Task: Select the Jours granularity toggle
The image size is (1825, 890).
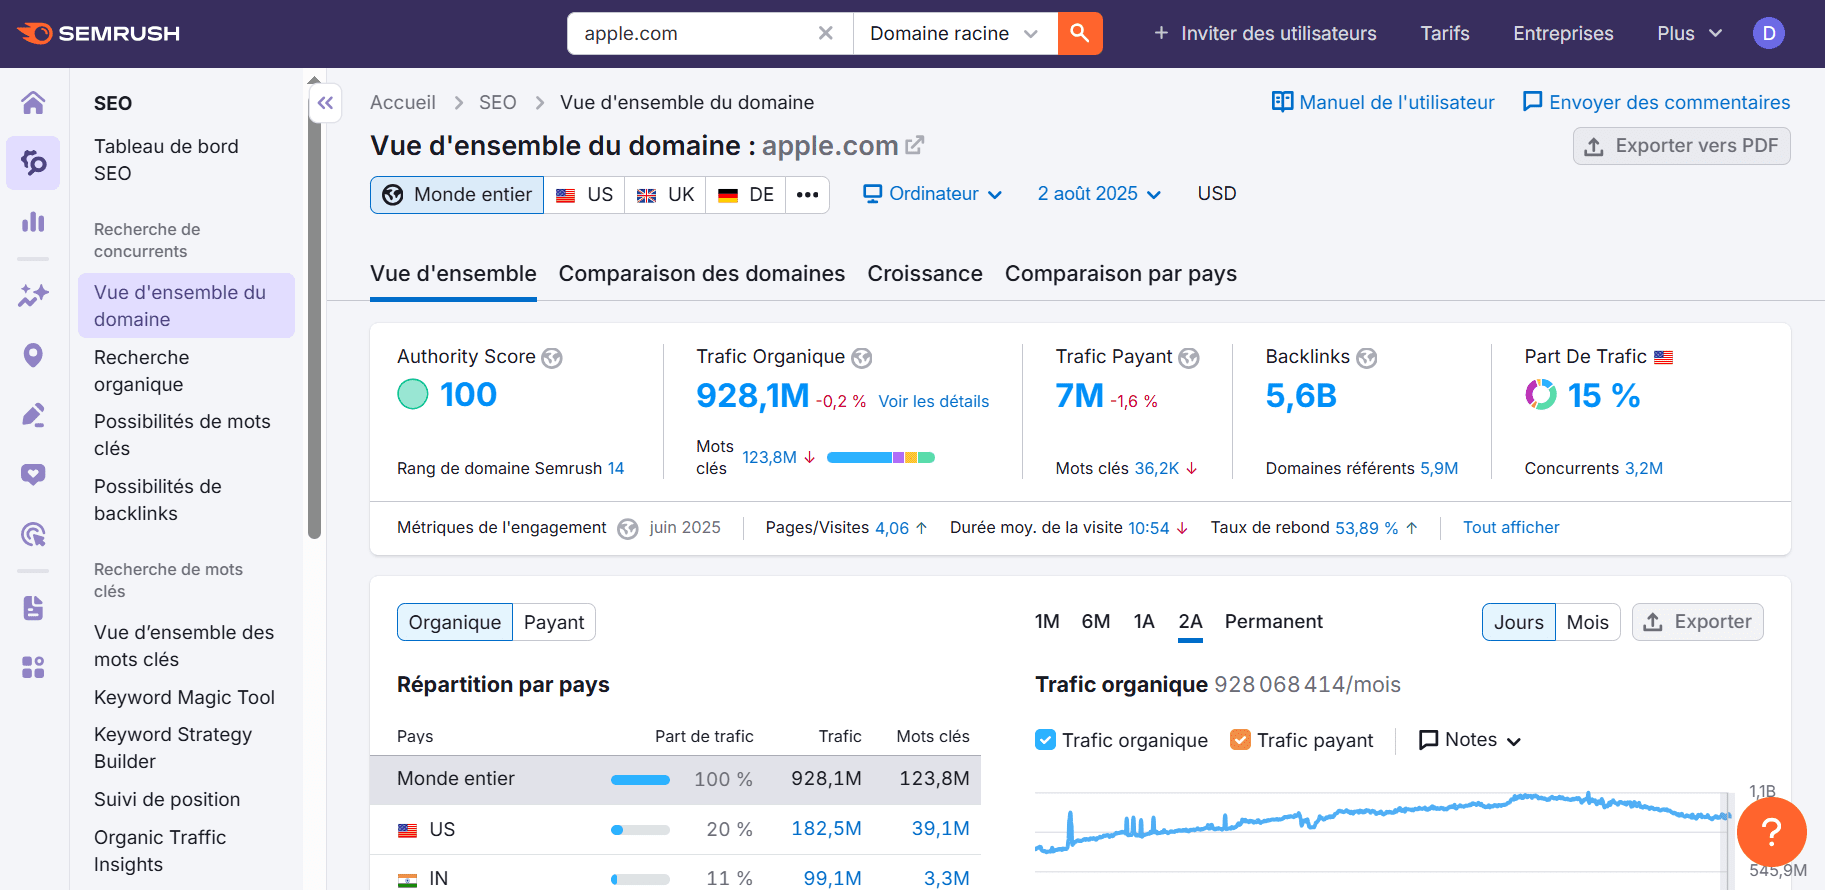Action: click(1518, 622)
